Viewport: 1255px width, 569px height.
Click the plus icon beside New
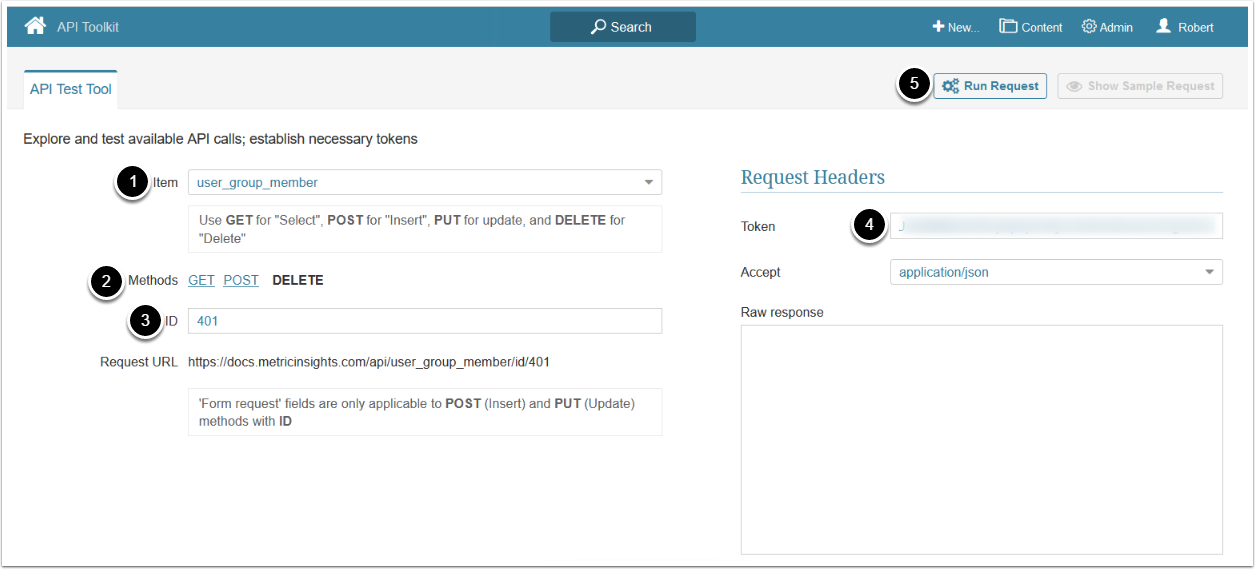click(x=938, y=27)
